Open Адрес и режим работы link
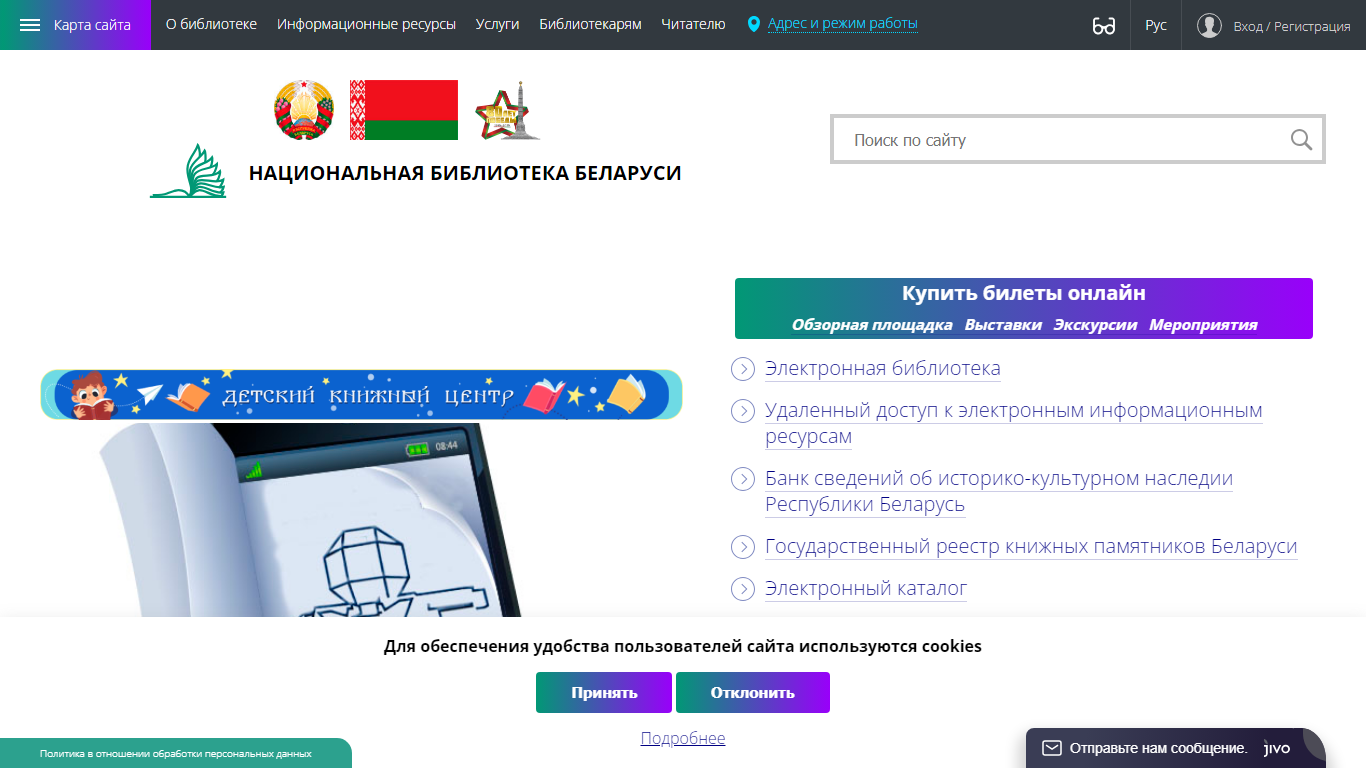The image size is (1366, 768). [x=843, y=24]
